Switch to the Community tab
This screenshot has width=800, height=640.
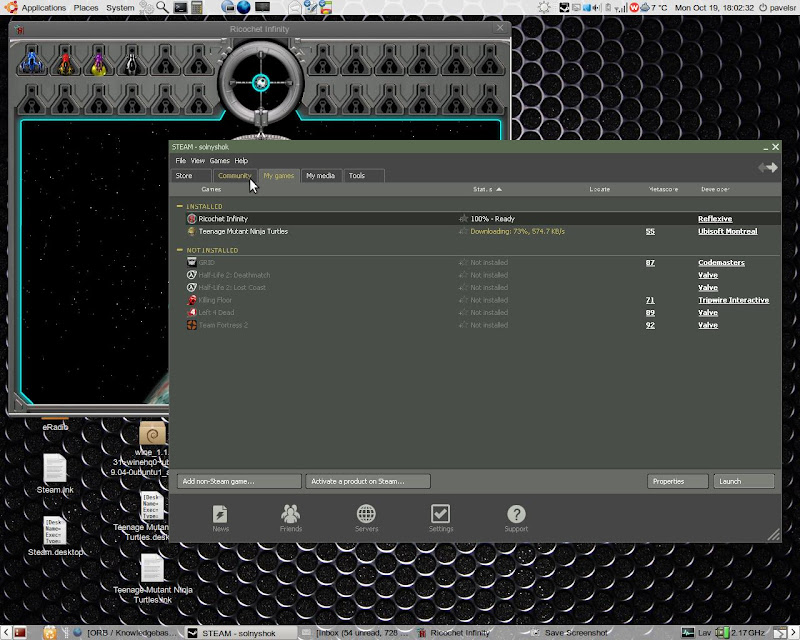235,176
